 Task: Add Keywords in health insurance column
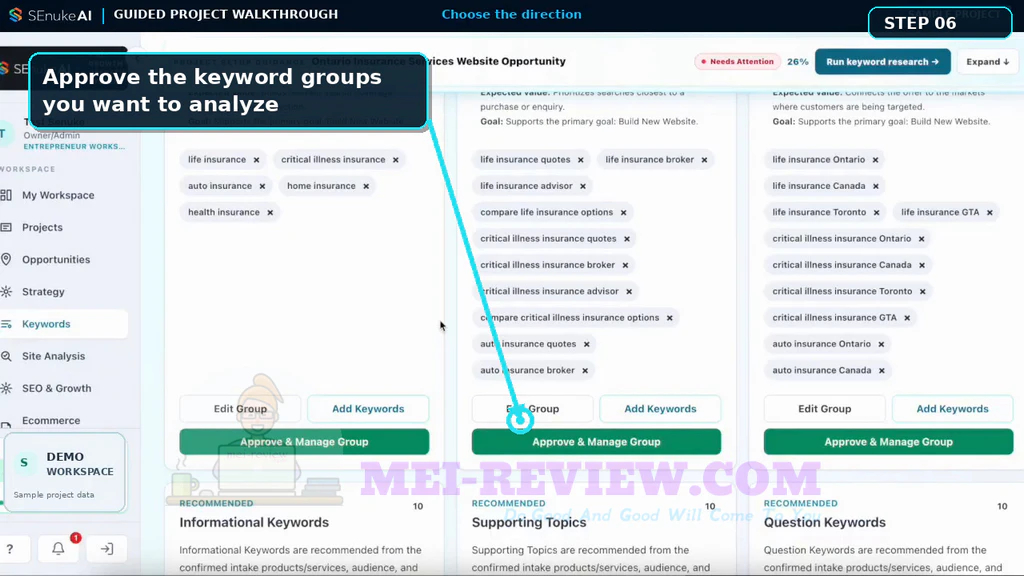coord(368,409)
